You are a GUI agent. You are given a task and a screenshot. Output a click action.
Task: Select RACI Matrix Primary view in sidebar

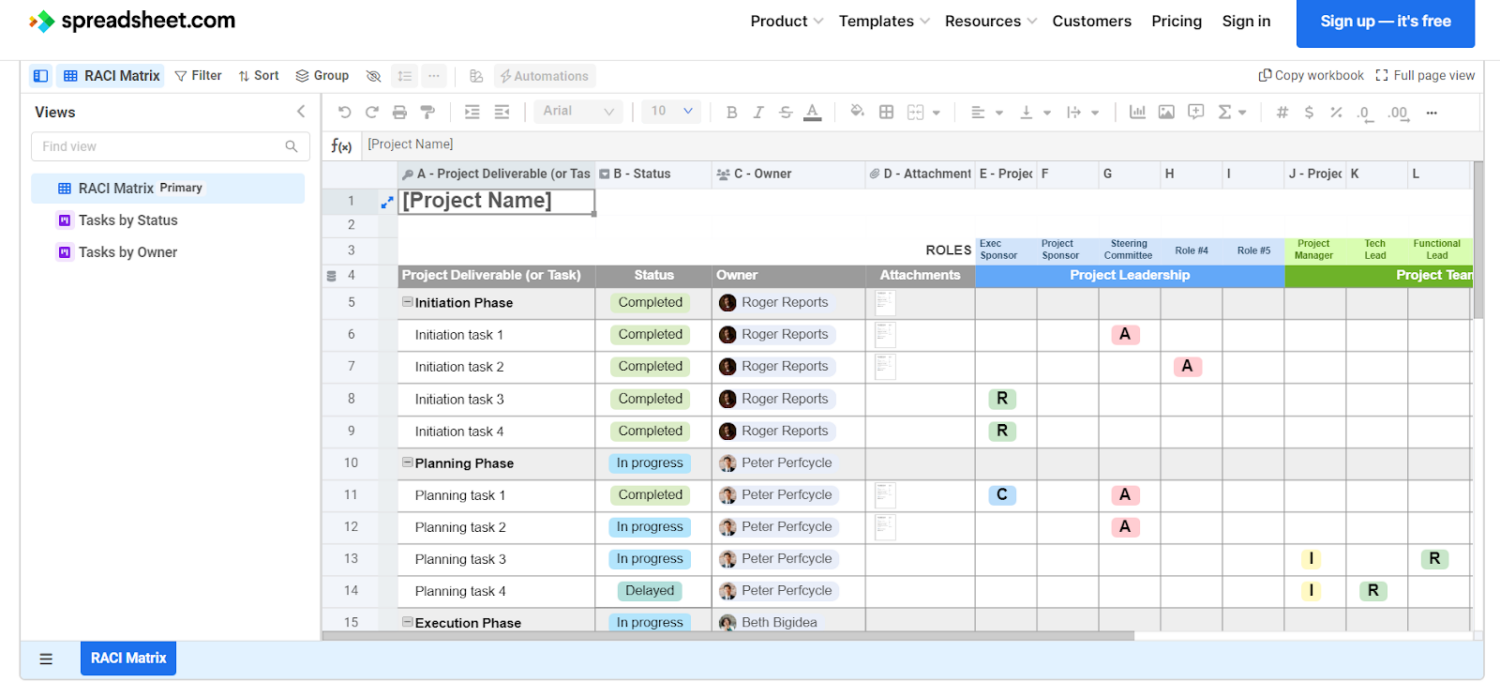[x=168, y=188]
